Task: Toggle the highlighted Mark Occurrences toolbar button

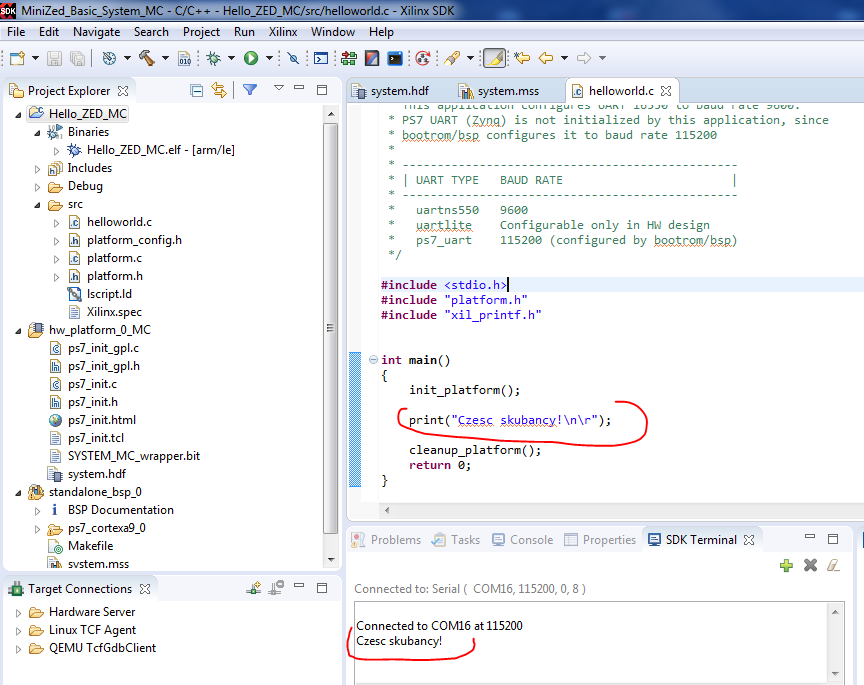Action: [x=494, y=59]
